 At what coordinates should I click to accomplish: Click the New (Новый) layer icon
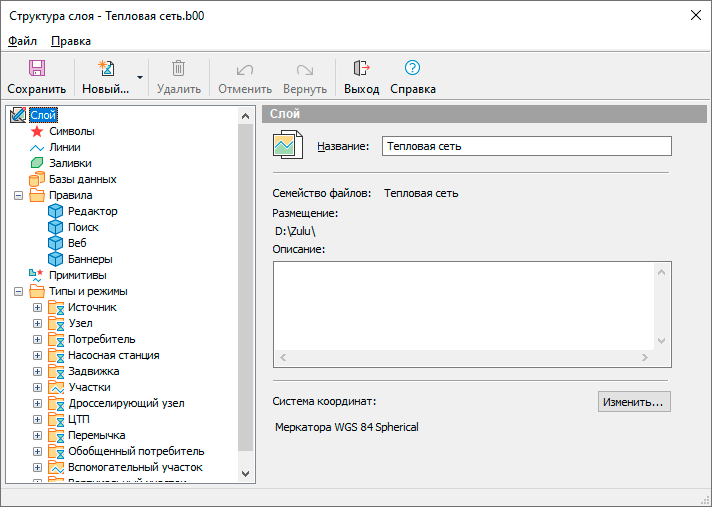104,68
